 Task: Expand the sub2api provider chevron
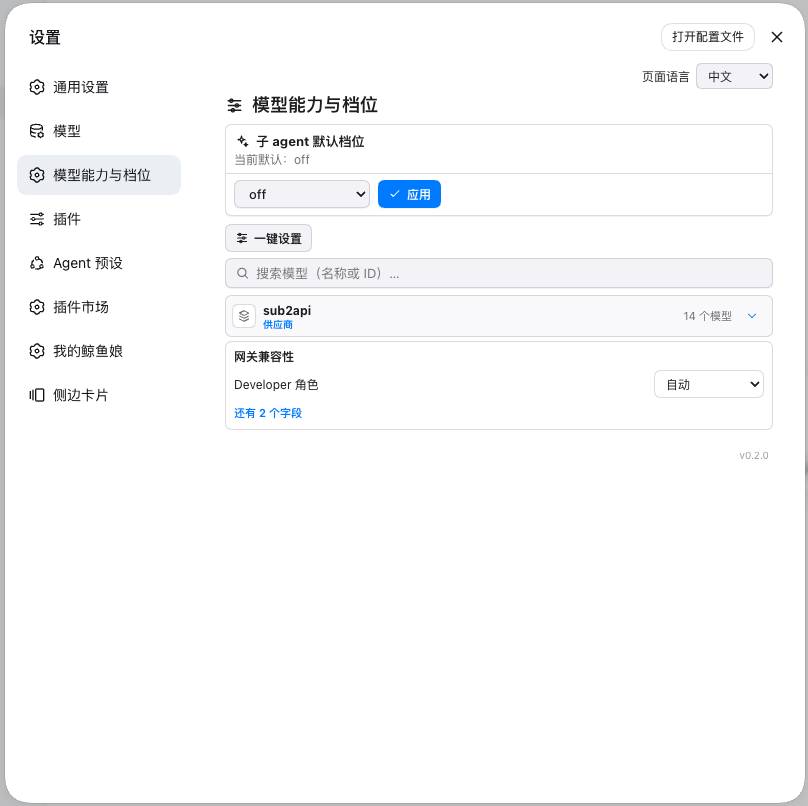coord(752,316)
